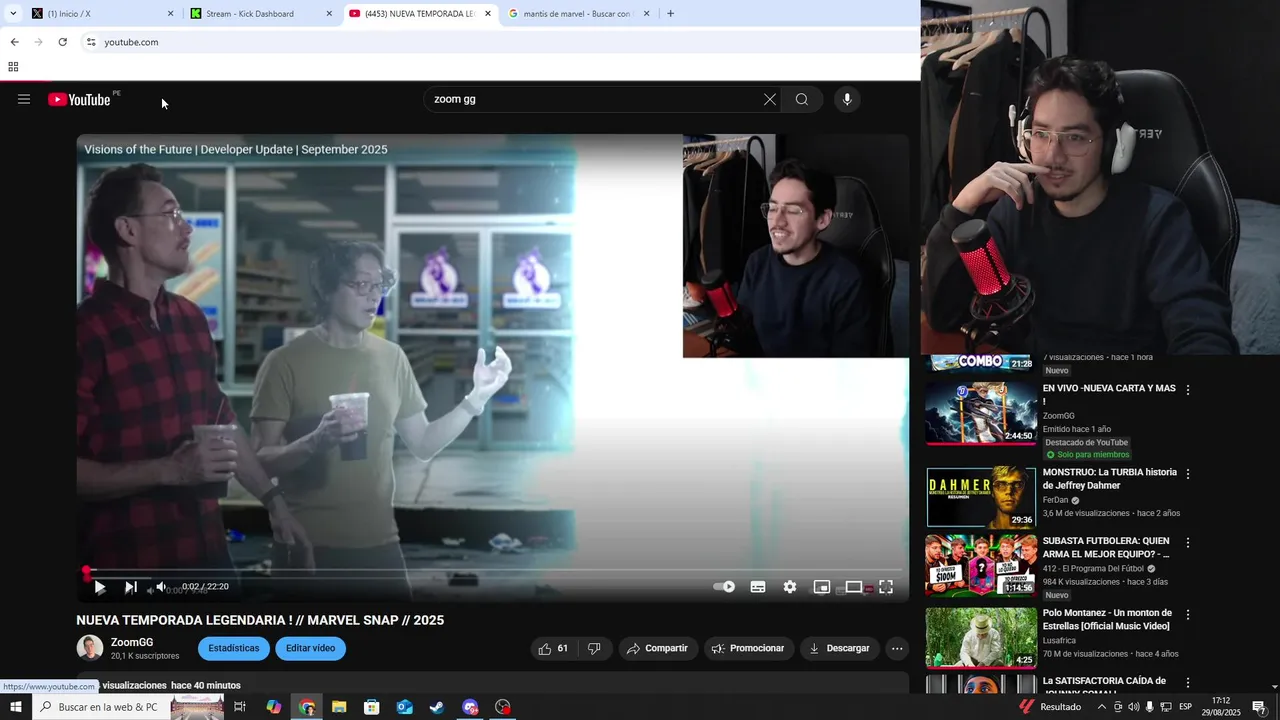Submit search with the magnifier button
The image size is (1280, 720).
(802, 99)
